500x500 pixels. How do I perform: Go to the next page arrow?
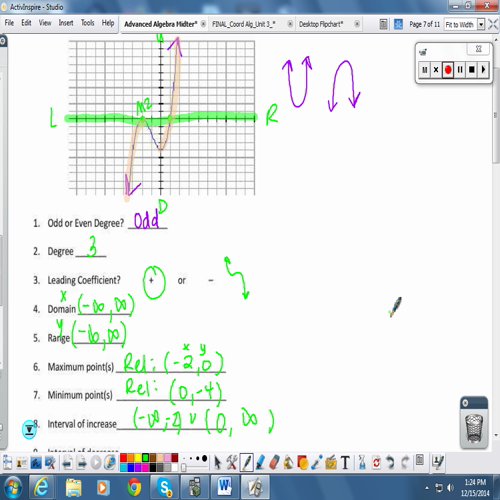[x=81, y=463]
